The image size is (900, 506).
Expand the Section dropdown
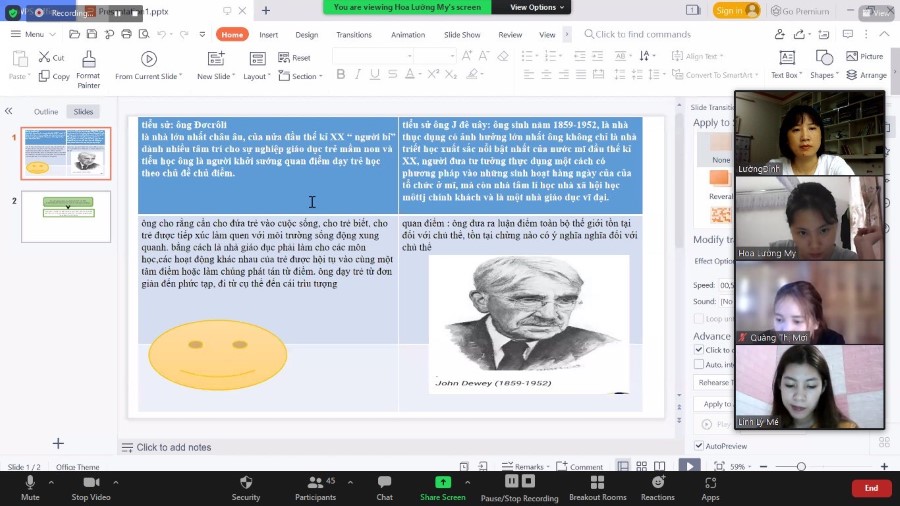point(300,76)
